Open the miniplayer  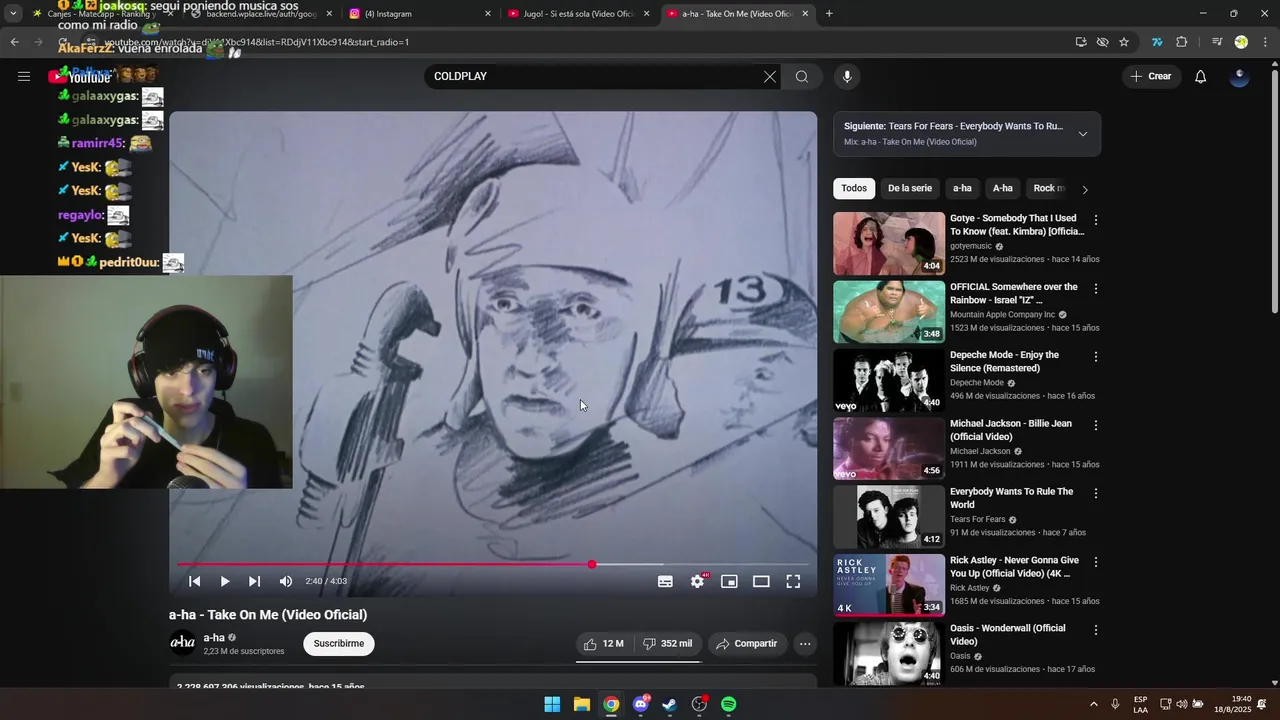(729, 581)
